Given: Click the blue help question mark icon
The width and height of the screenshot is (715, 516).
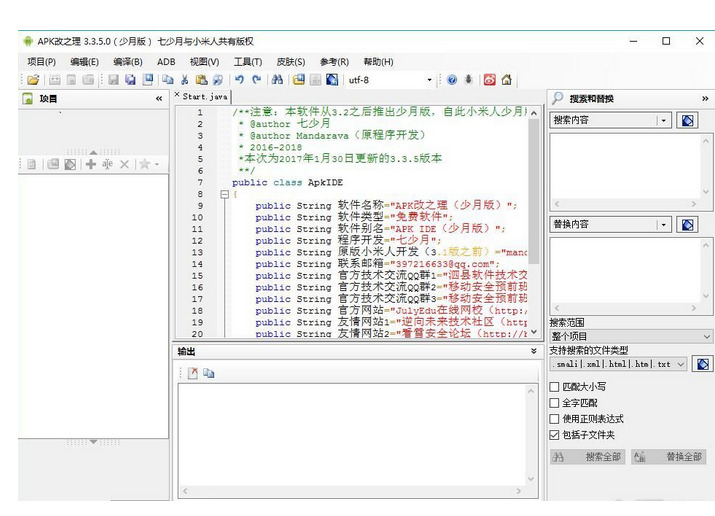Looking at the screenshot, I should tap(452, 80).
